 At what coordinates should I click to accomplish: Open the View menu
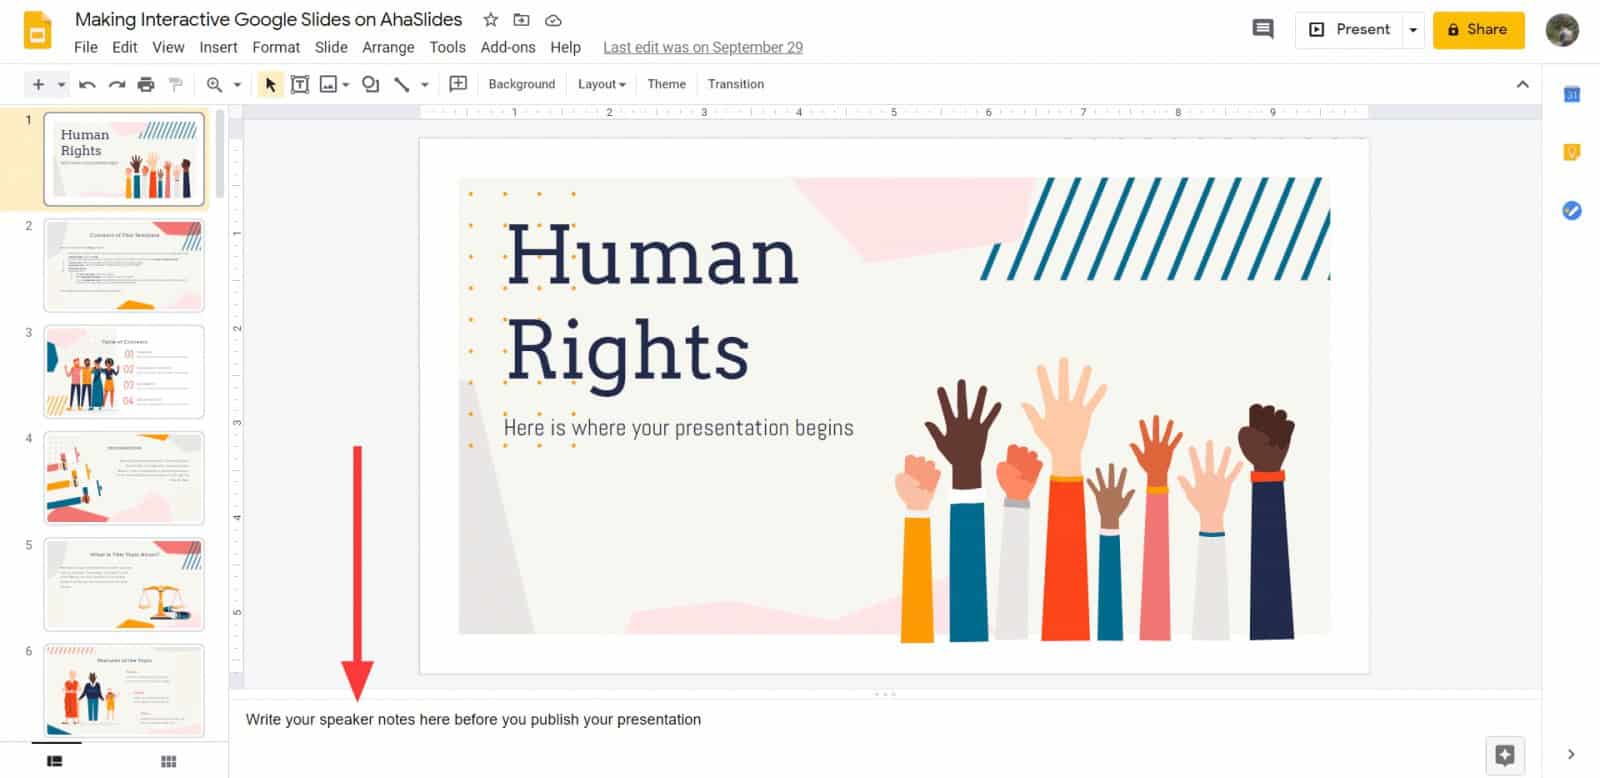(168, 47)
